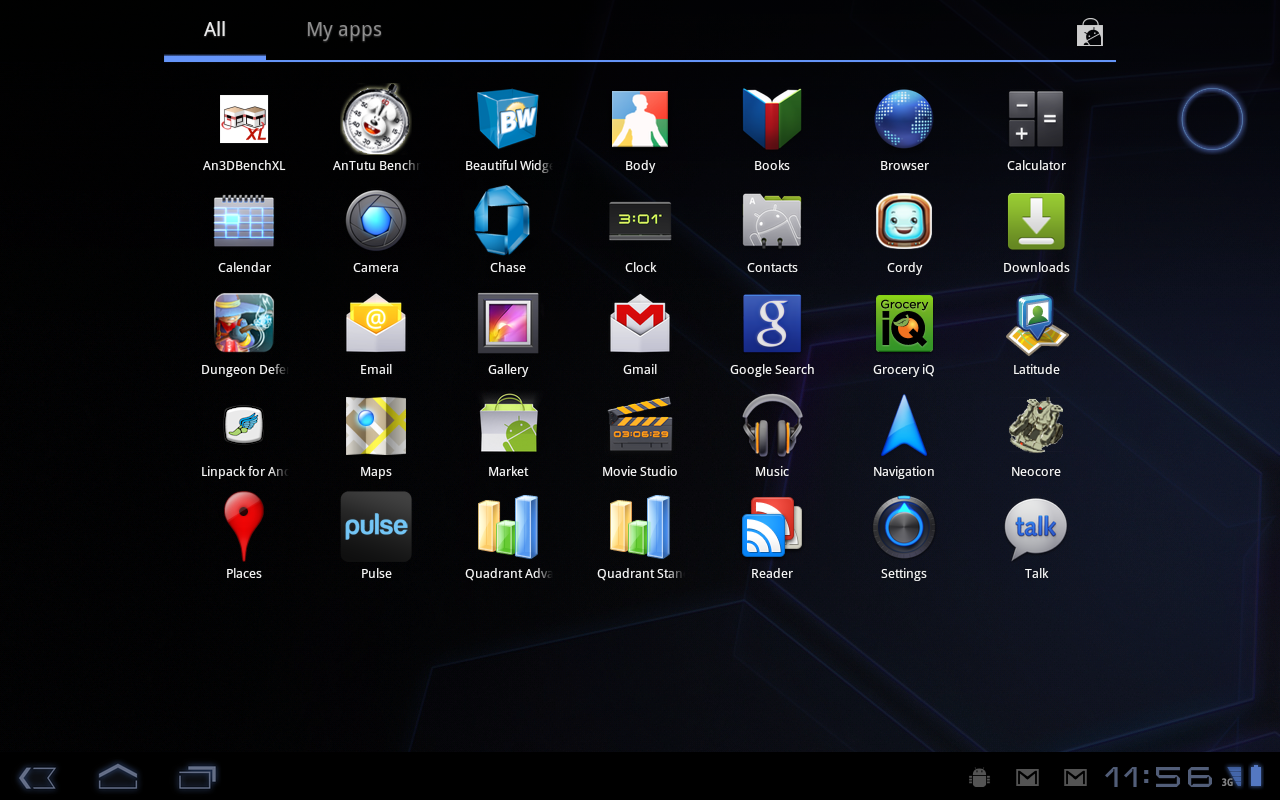This screenshot has width=1280, height=800.
Task: Open the first Gmail notification icon
Action: coord(1027,777)
